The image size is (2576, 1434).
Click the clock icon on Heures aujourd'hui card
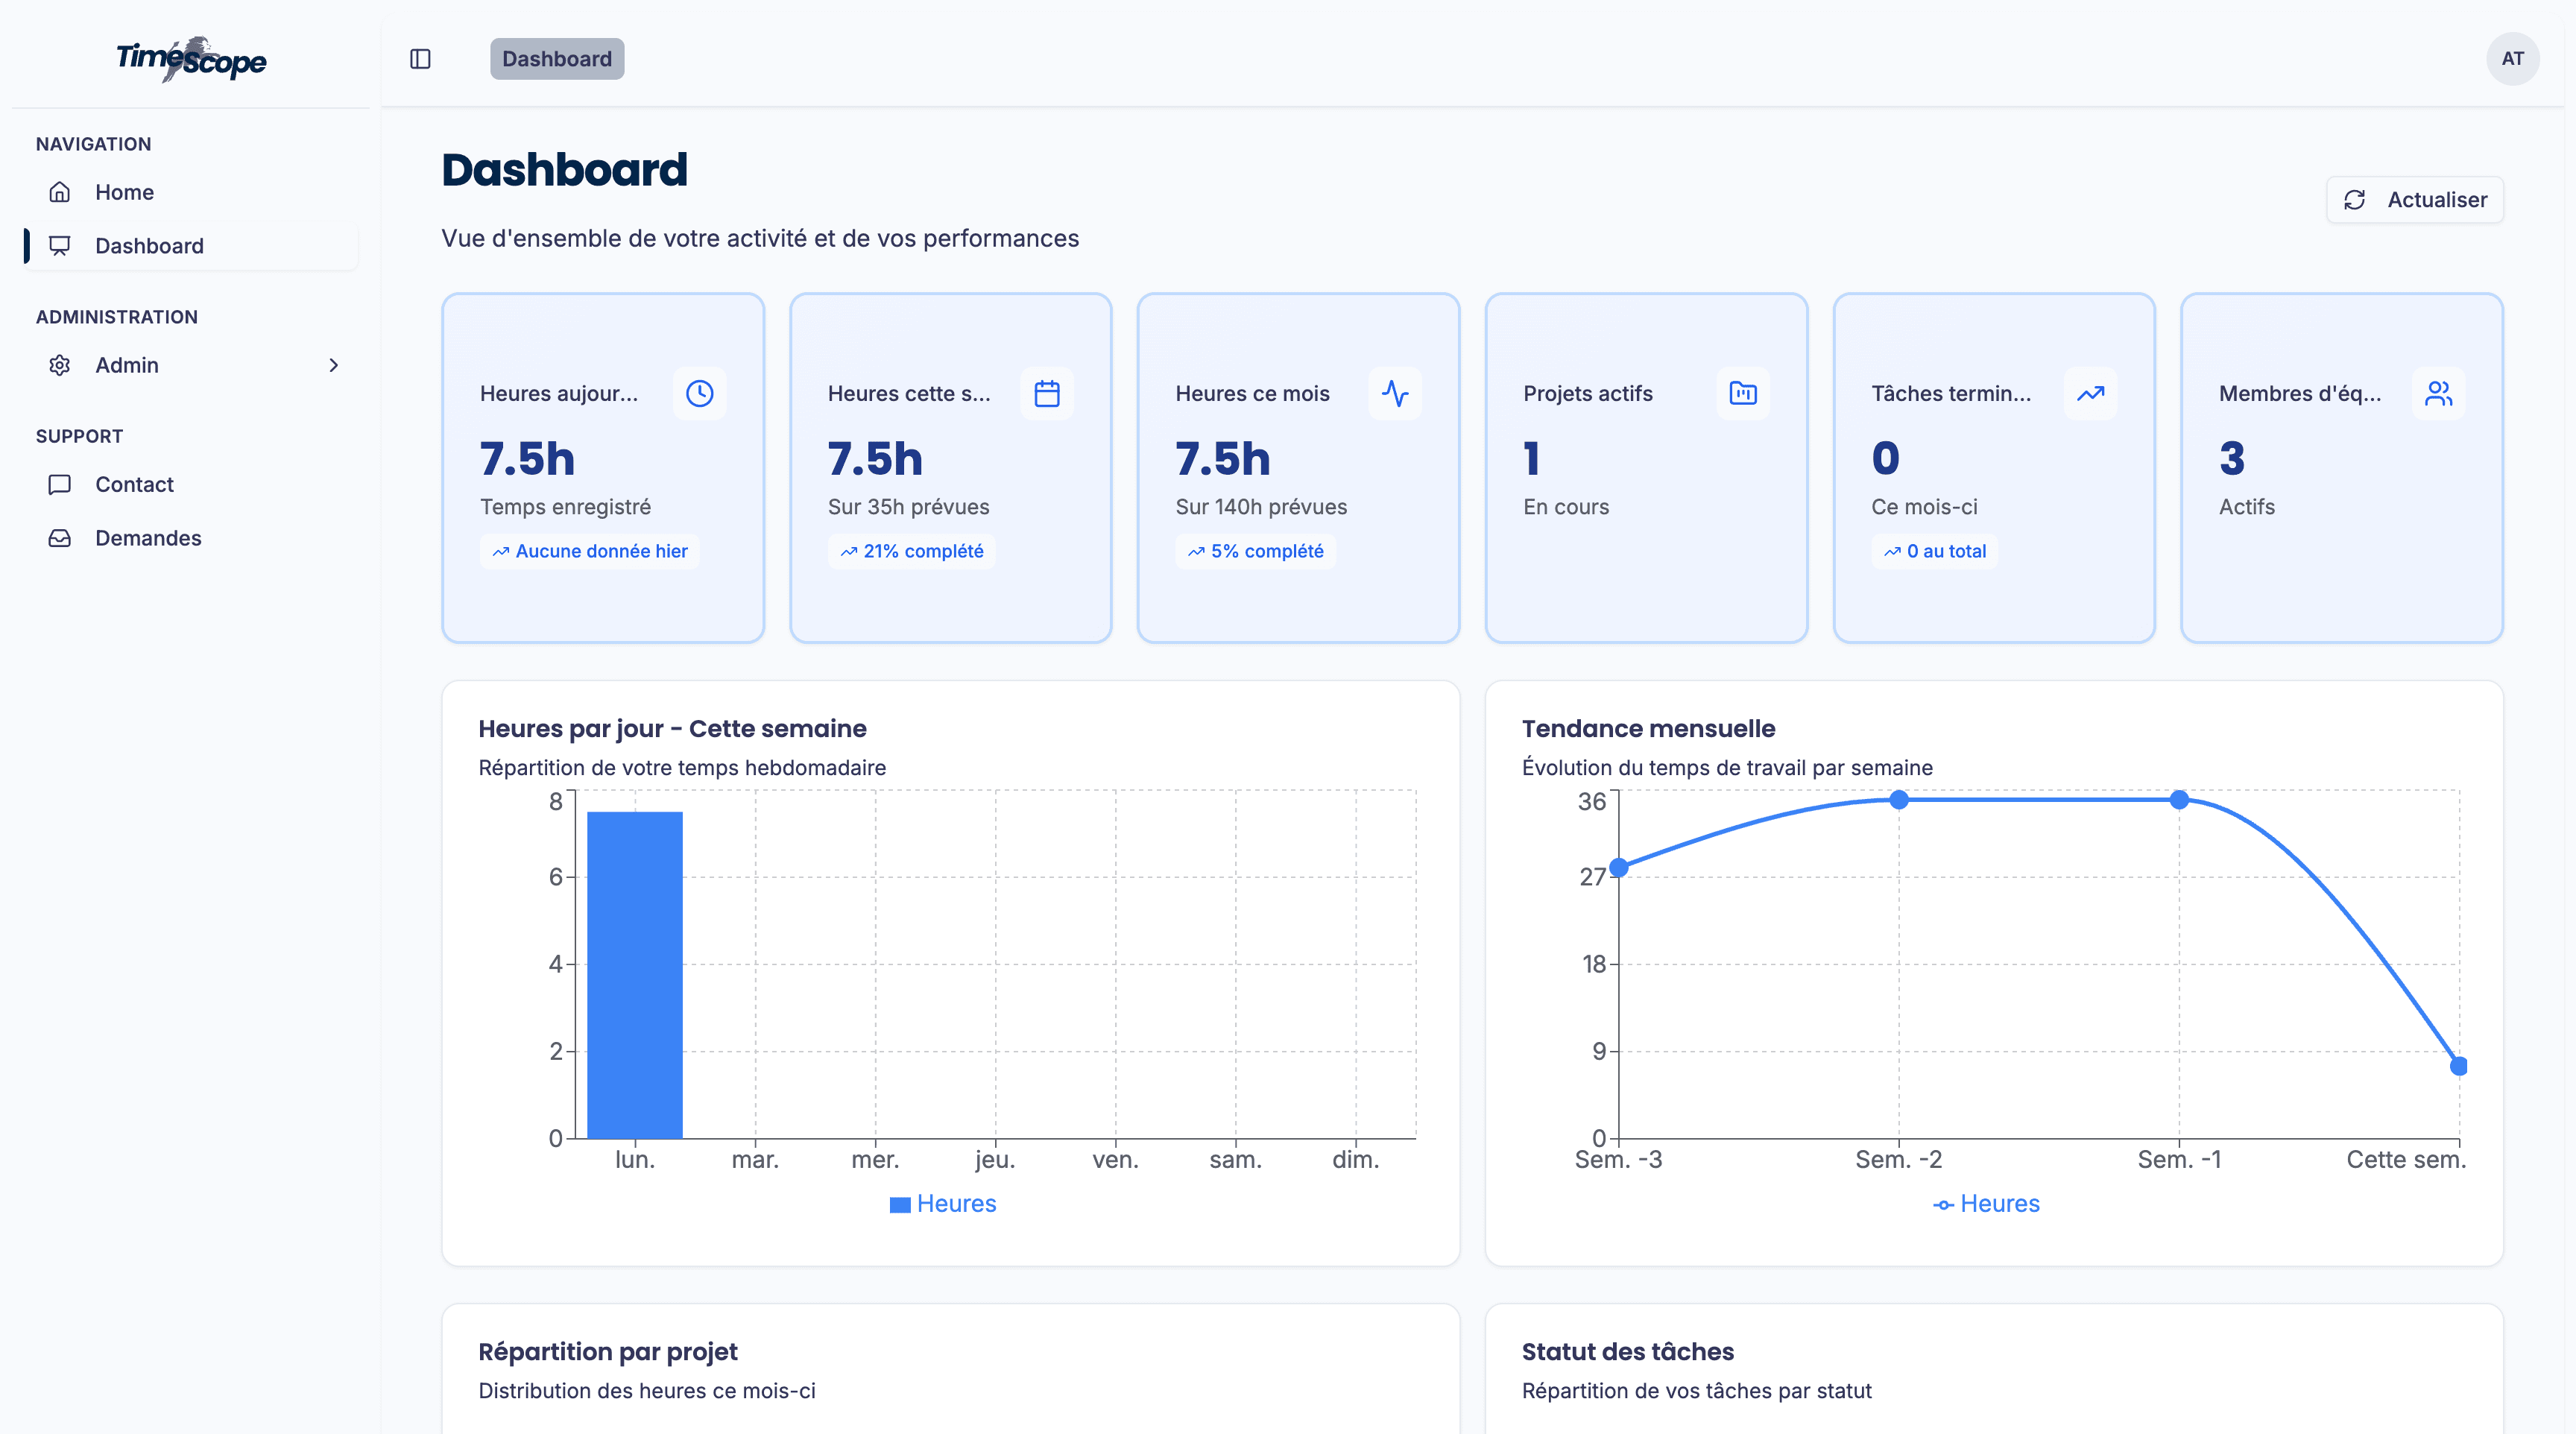click(x=699, y=393)
